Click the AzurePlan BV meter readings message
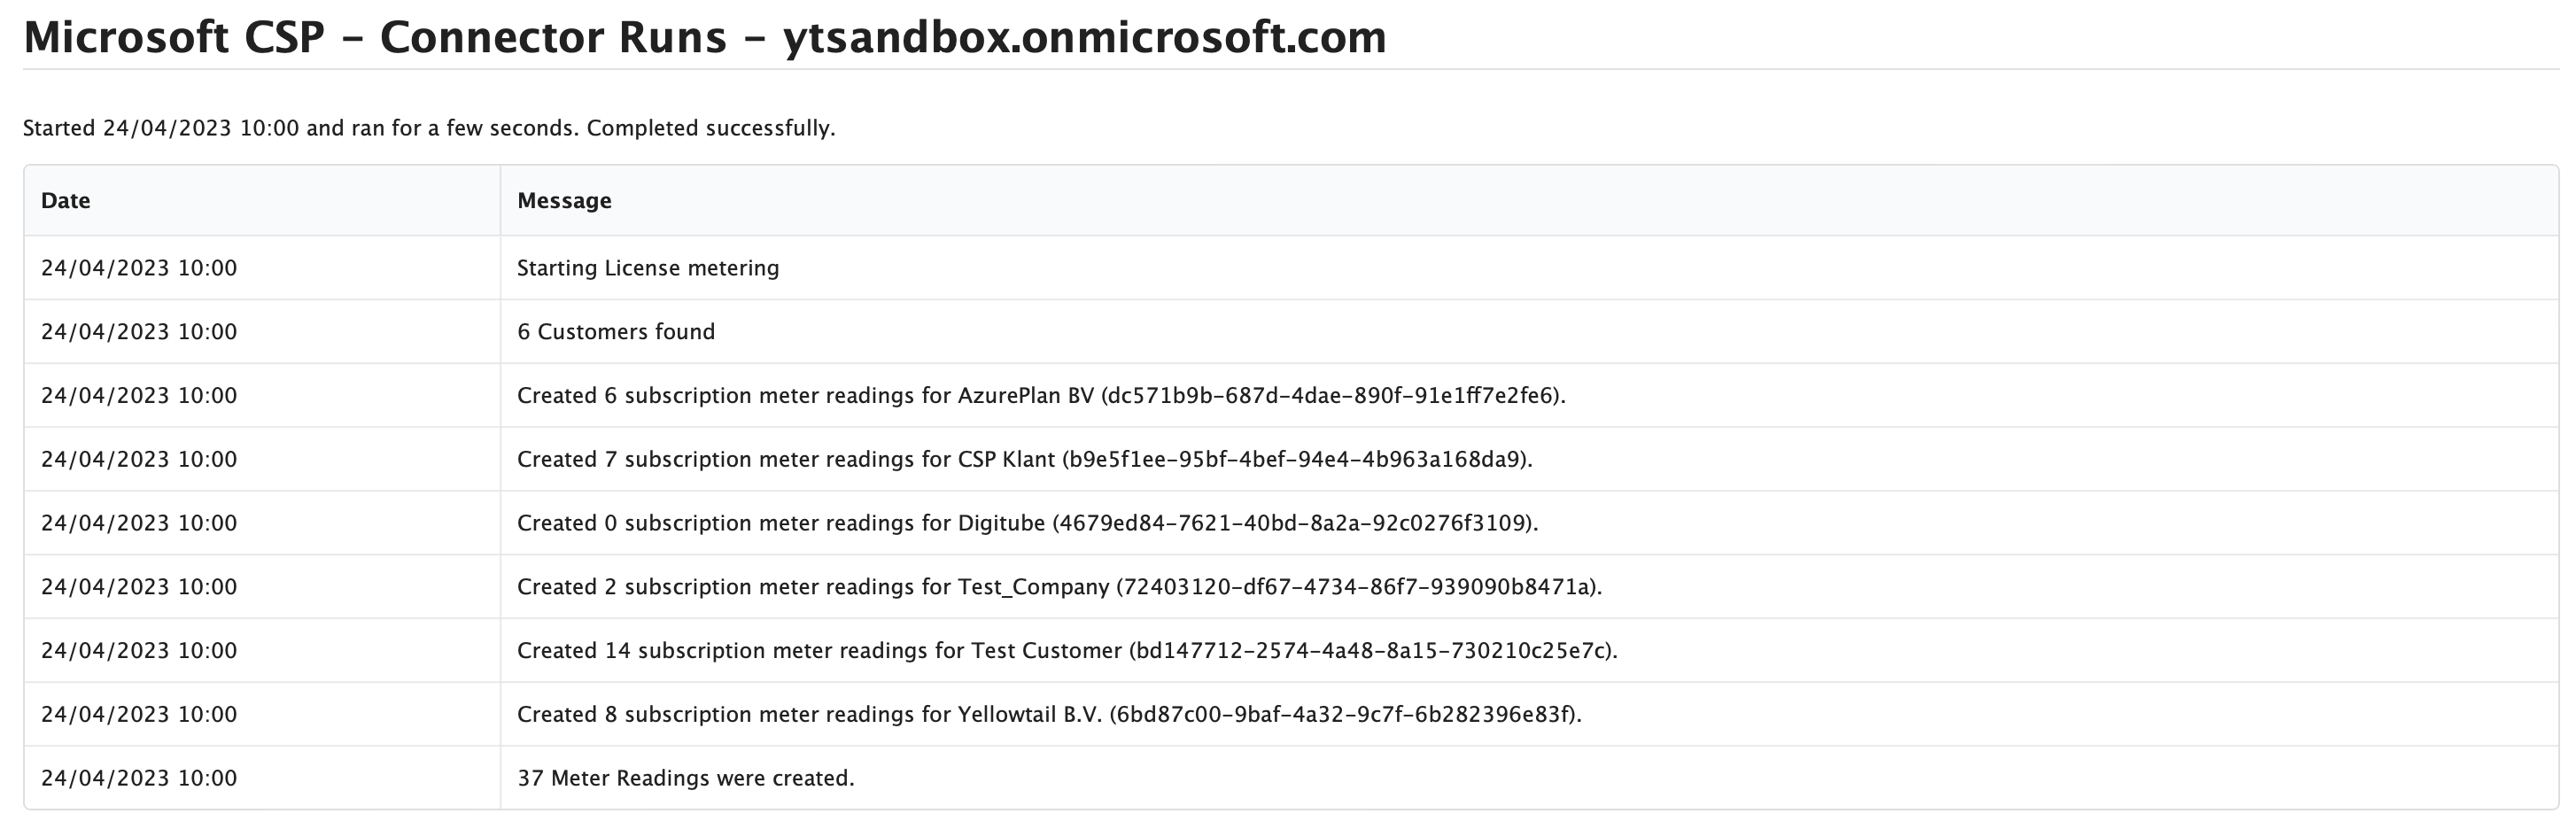Viewport: 2576px width, 829px height. (1041, 396)
